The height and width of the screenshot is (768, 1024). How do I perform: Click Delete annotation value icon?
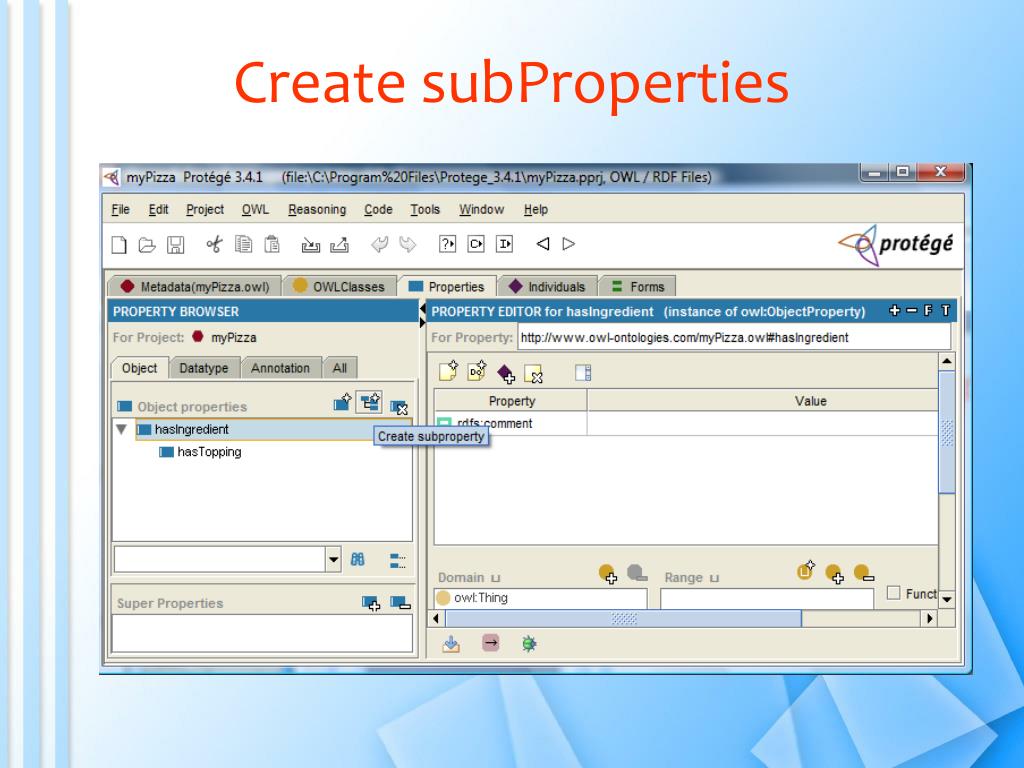point(534,374)
